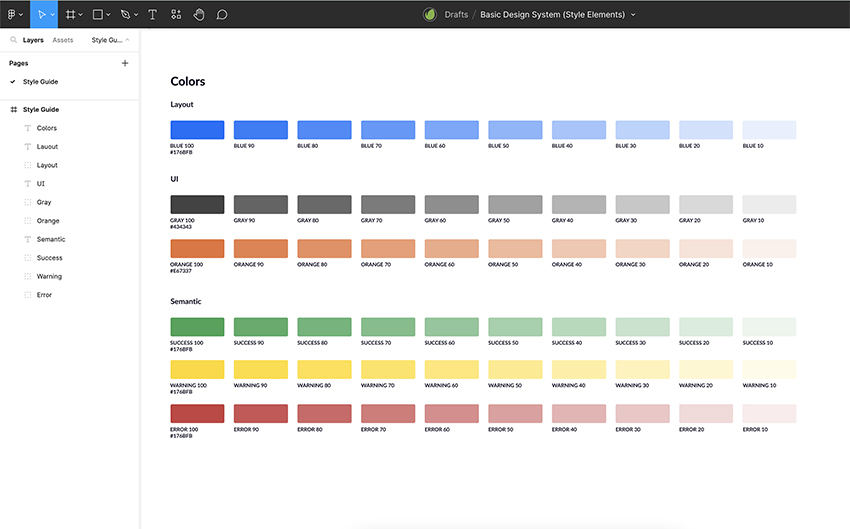Screen dimensions: 850x529
Task: Expand Frame tool options arrow
Action: click(80, 15)
